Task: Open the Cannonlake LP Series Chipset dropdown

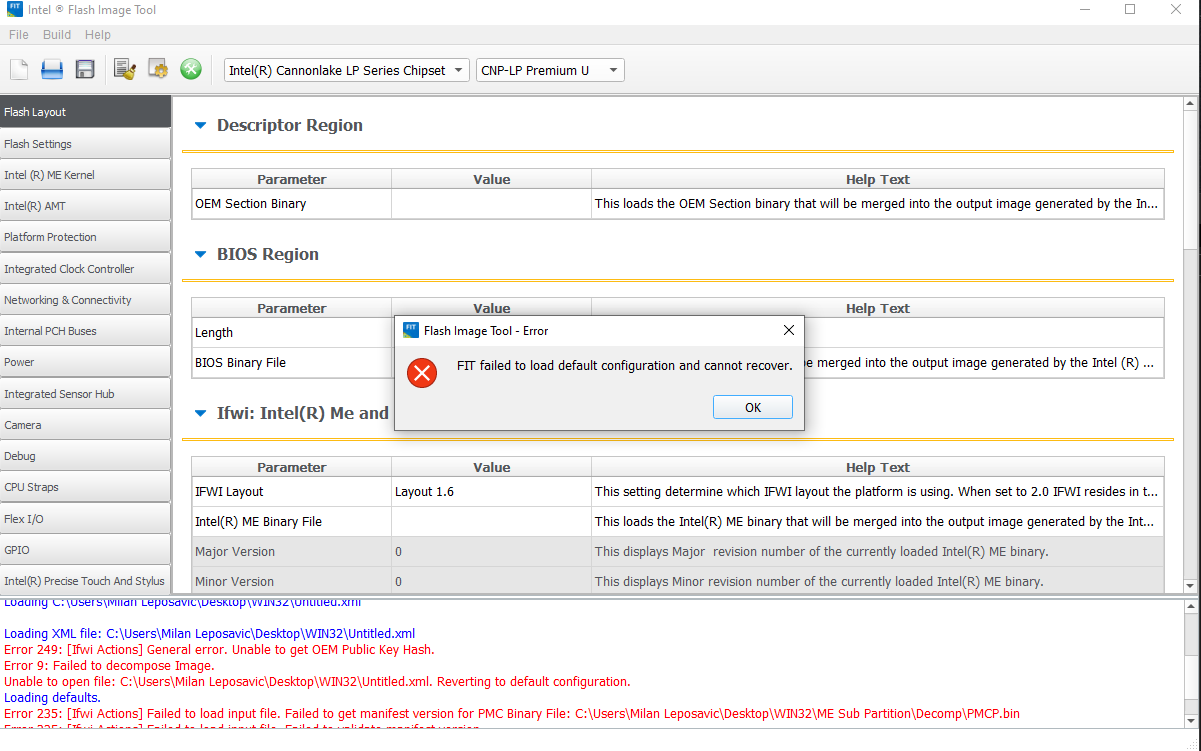Action: pos(346,70)
